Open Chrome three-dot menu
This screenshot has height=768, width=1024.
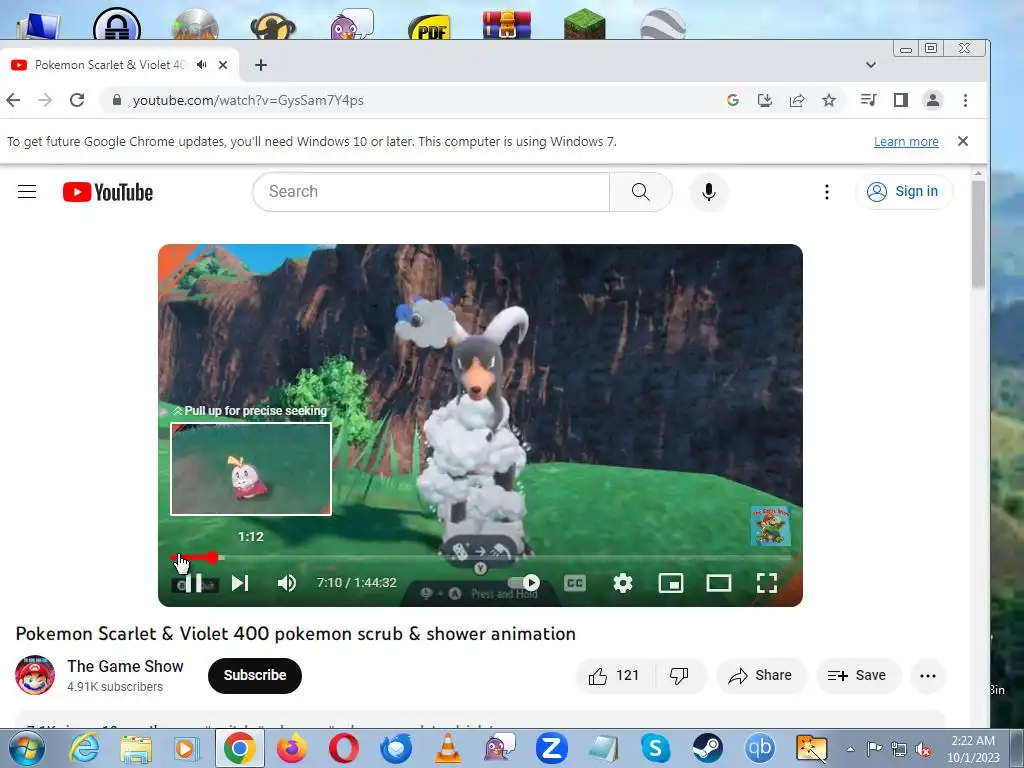click(x=965, y=100)
